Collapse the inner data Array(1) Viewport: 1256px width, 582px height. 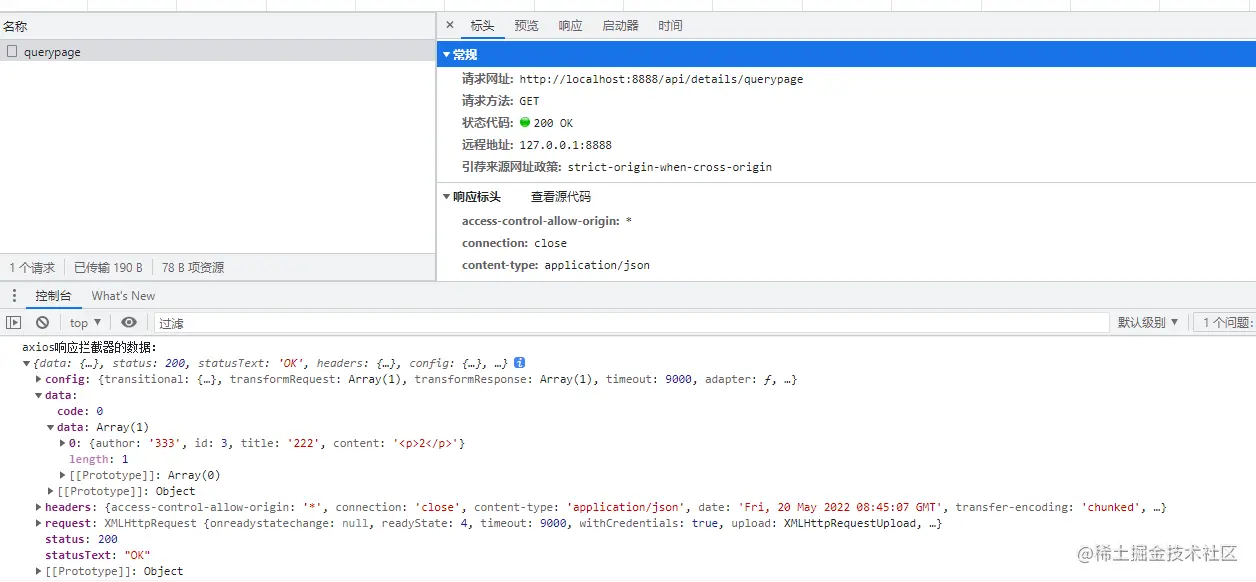(x=51, y=427)
